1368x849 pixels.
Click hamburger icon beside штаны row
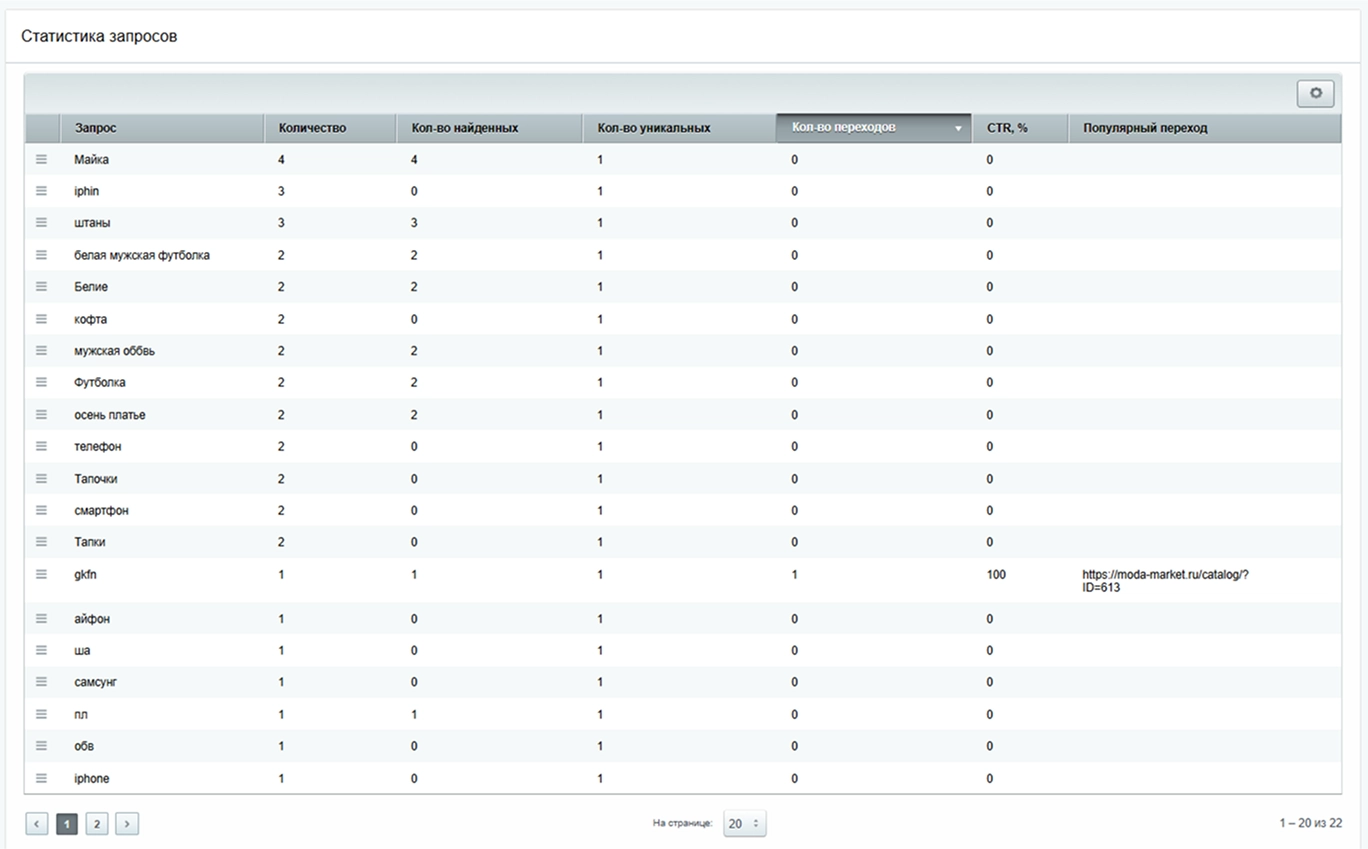click(41, 223)
